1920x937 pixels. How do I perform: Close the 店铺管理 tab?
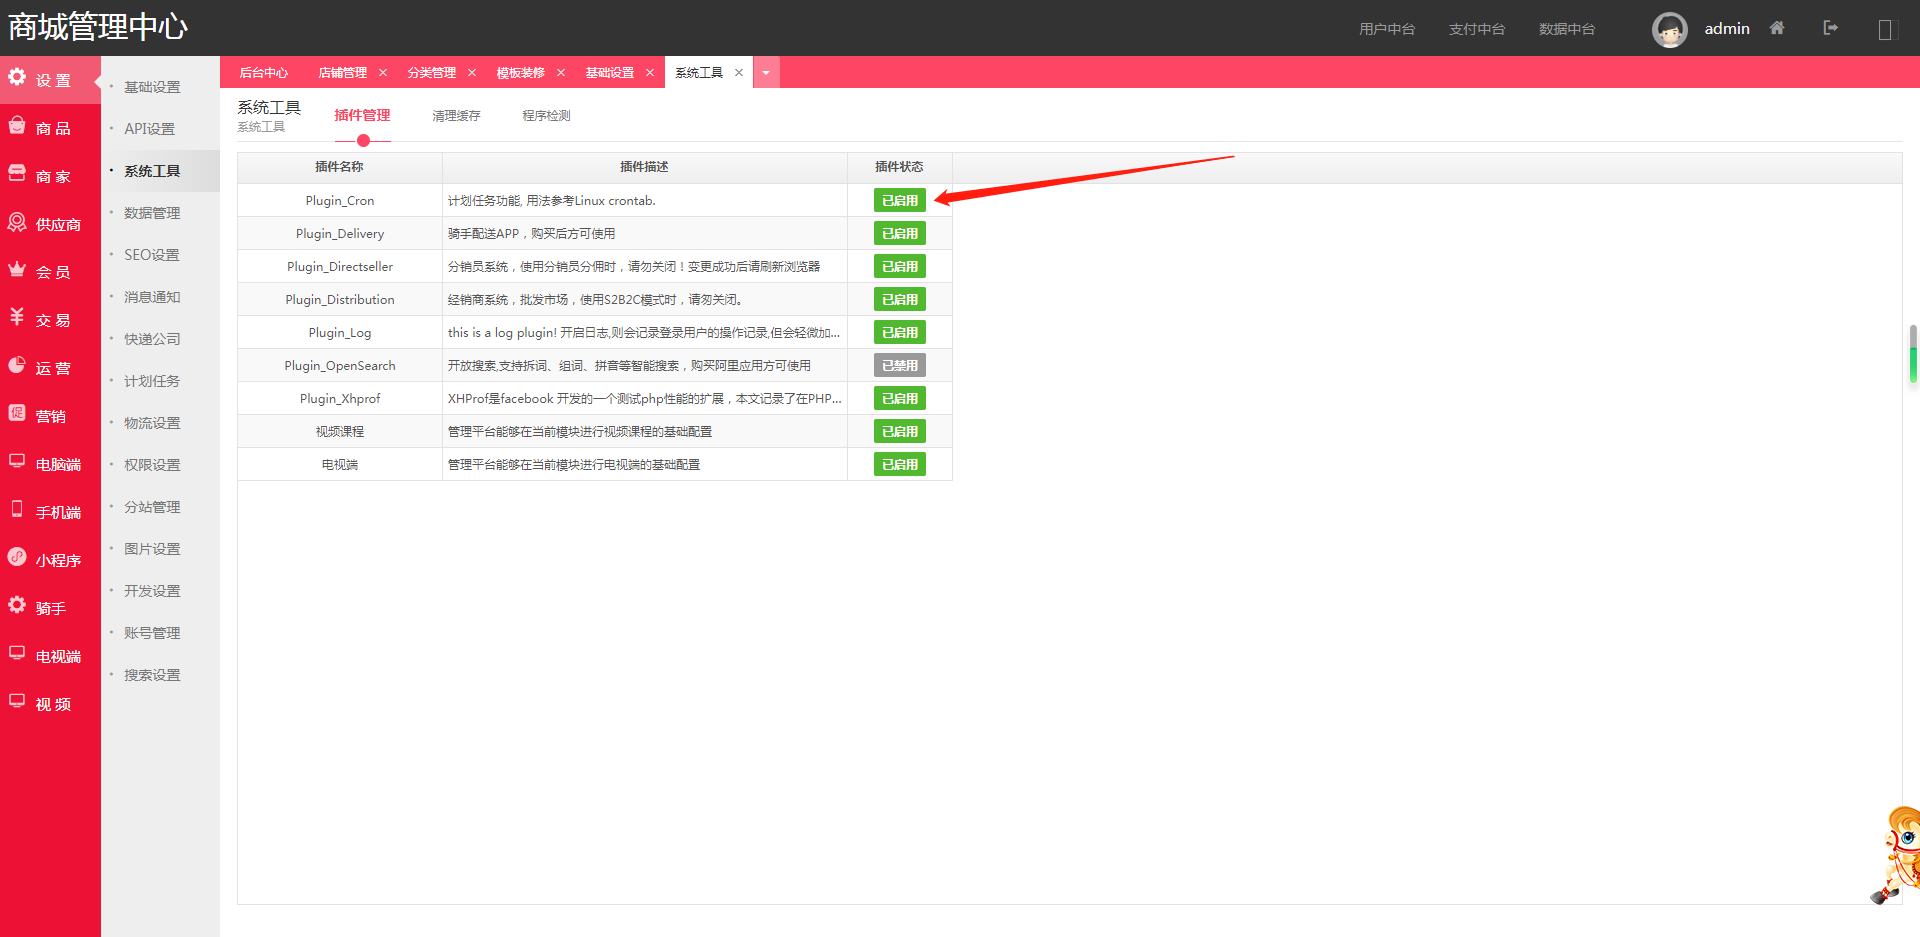pyautogui.click(x=383, y=73)
